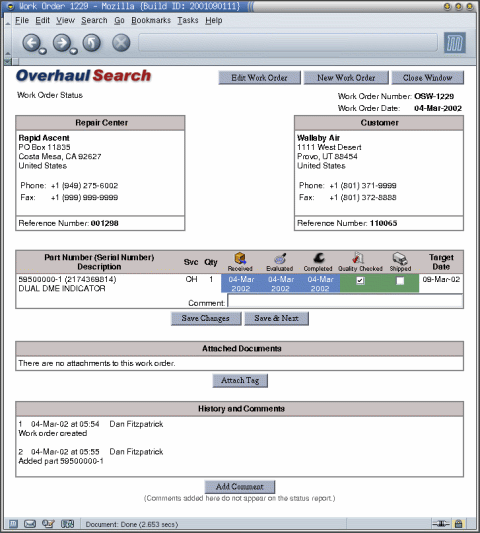
Task: Click the part number 59500000-1 text
Action: coord(40,279)
